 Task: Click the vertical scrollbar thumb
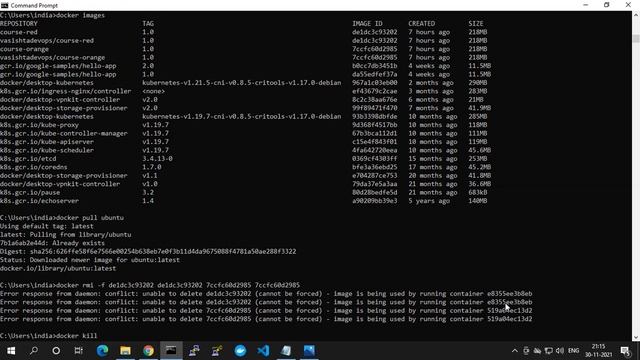636,38
